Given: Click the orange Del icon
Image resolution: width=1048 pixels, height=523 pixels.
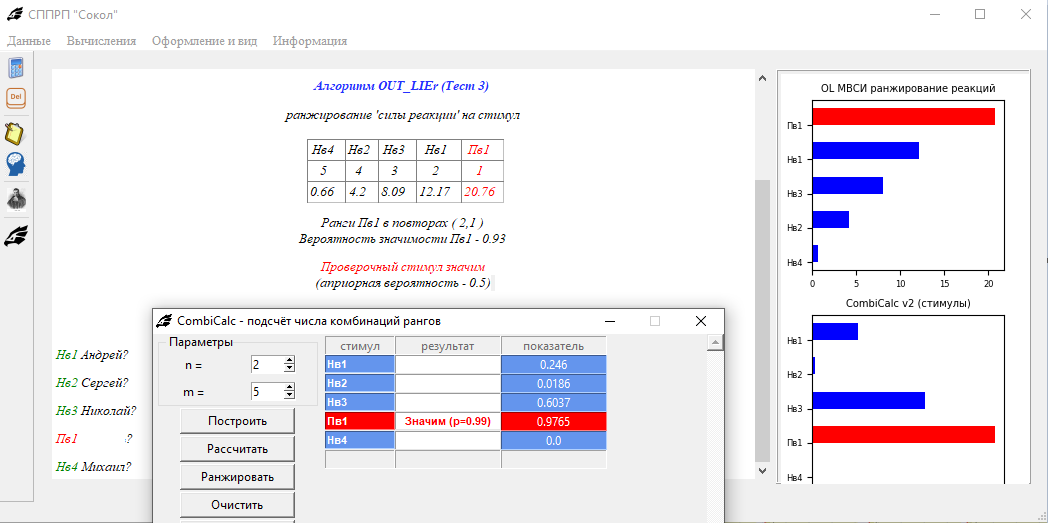Looking at the screenshot, I should 16,98.
